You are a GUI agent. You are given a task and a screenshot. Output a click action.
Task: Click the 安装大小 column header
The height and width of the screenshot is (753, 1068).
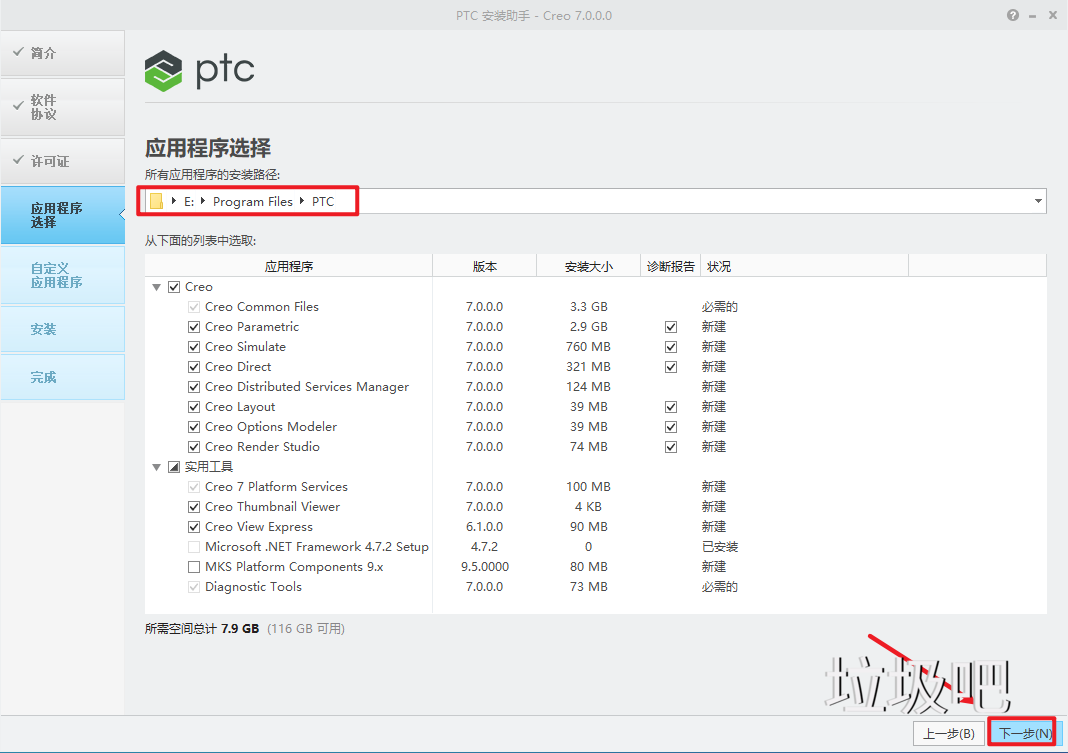(588, 266)
